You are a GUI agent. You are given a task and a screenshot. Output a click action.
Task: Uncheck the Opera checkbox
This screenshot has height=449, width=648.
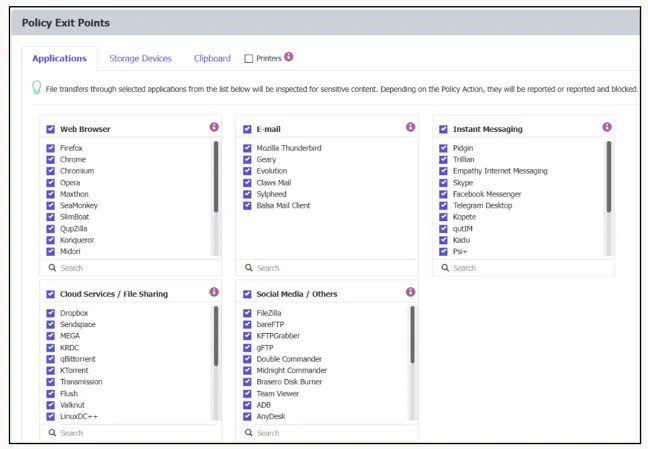pyautogui.click(x=50, y=182)
